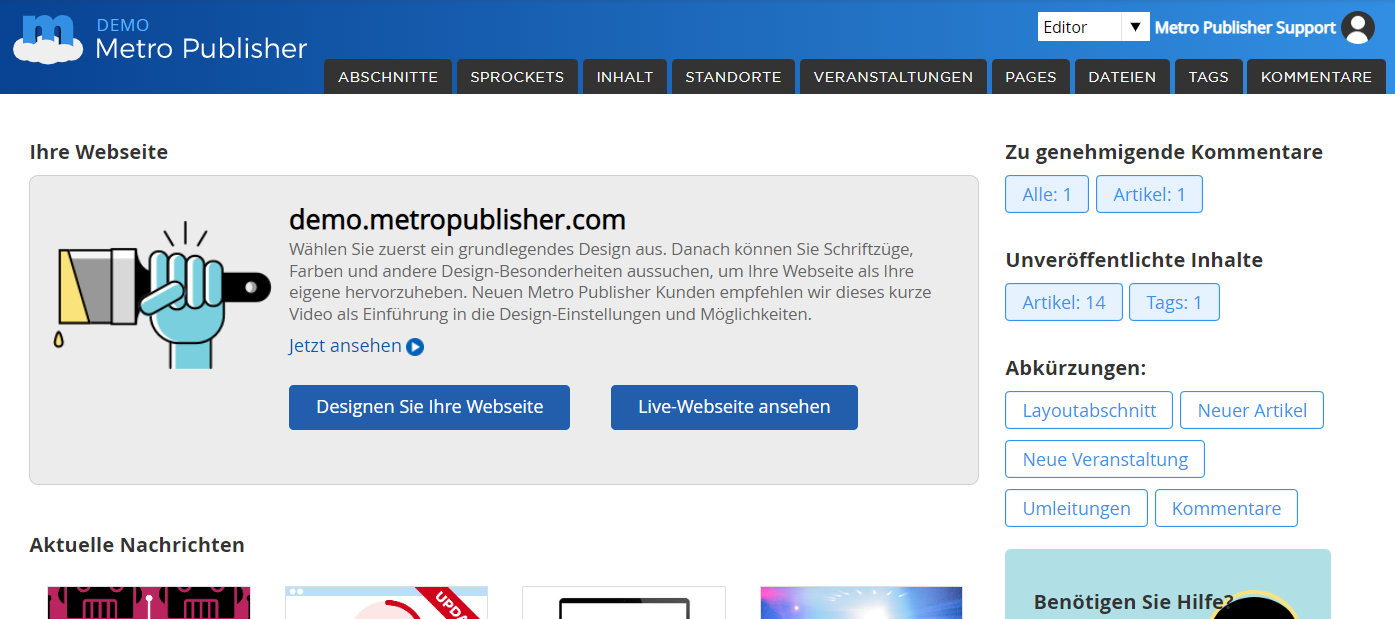
Task: Show all pending comments (Alle: 1)
Action: [x=1047, y=194]
